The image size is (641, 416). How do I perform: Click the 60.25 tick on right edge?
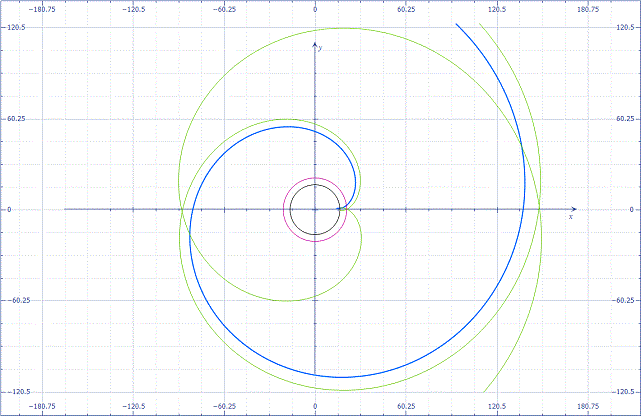coord(625,119)
